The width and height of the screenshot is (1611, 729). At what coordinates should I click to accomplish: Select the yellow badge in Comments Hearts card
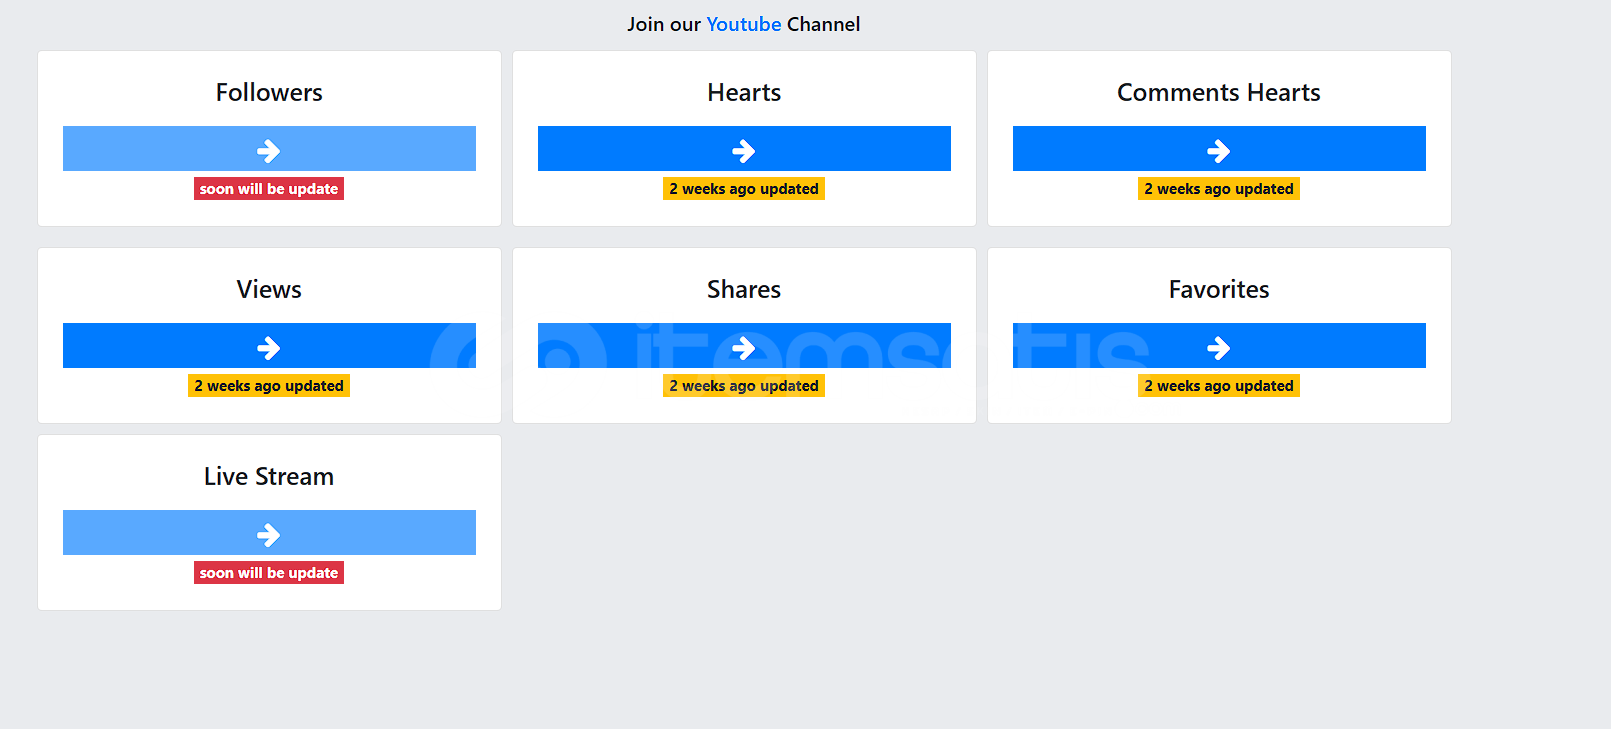pos(1218,189)
